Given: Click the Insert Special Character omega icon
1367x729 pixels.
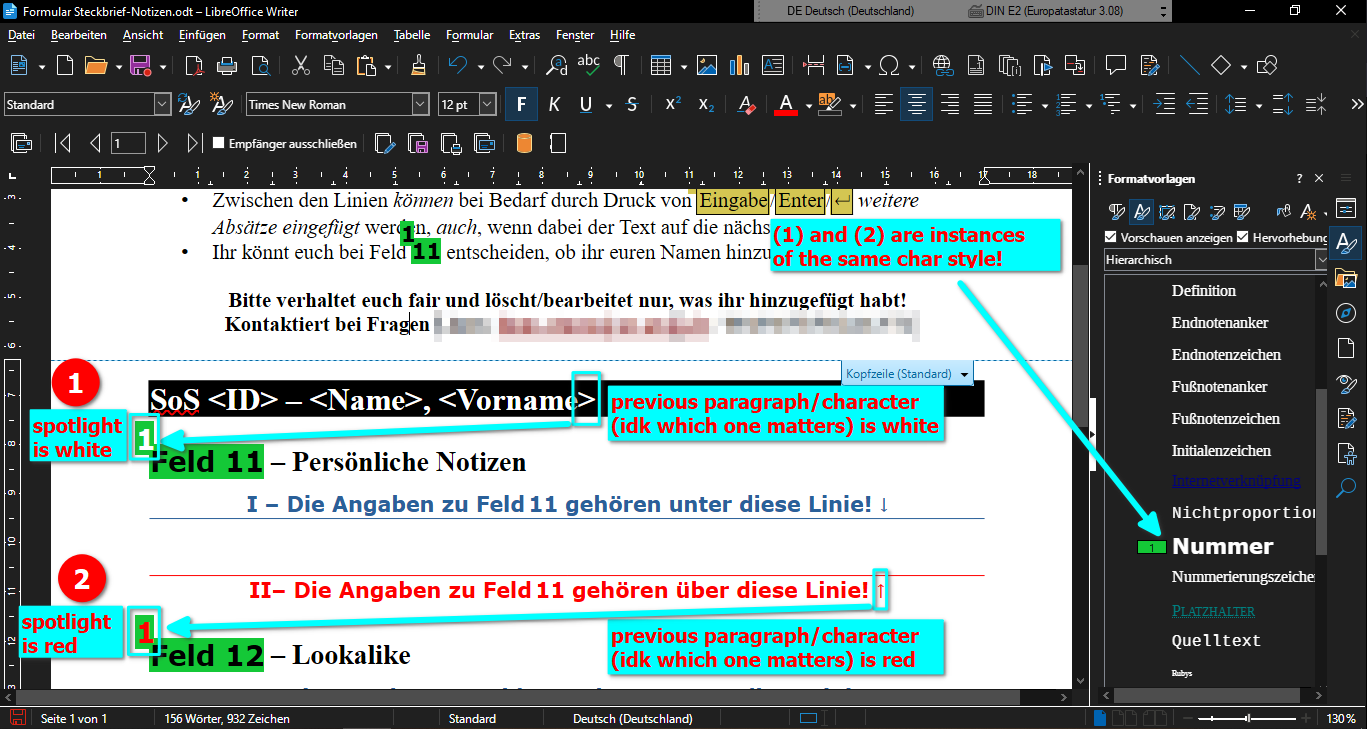Looking at the screenshot, I should [x=888, y=66].
